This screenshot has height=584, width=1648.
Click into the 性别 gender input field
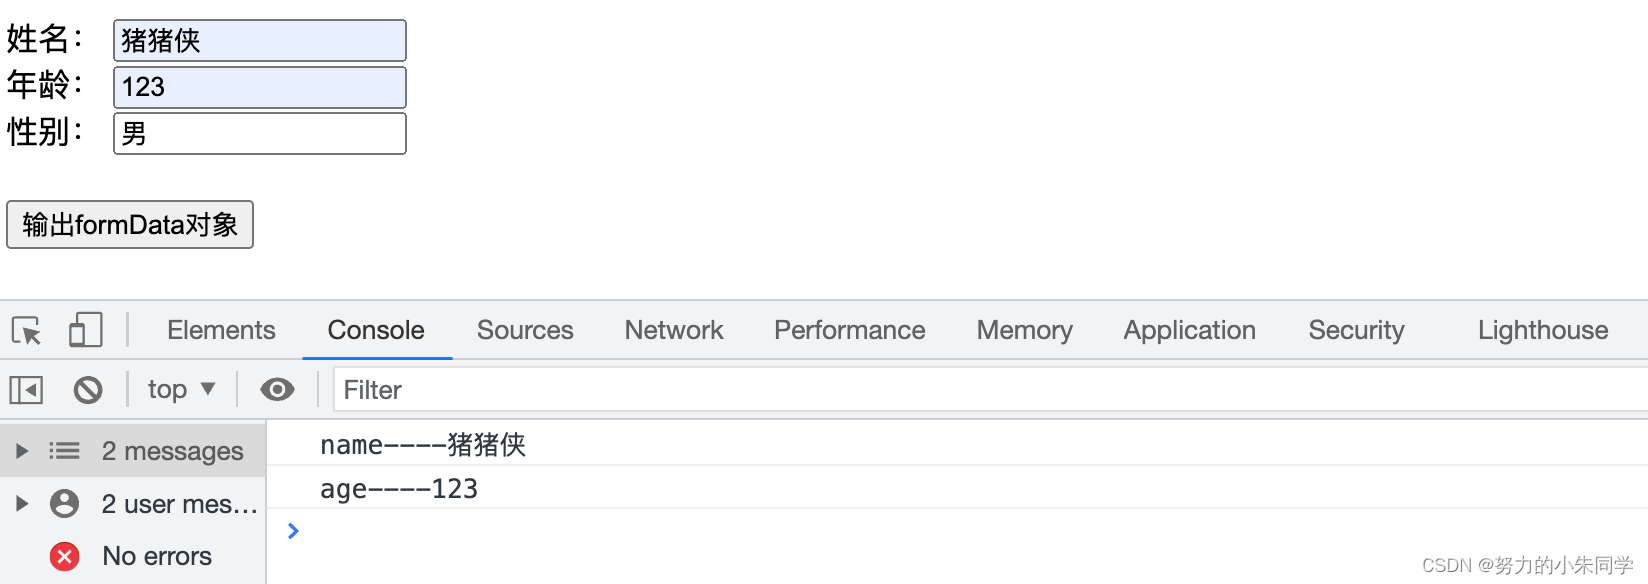[x=260, y=134]
